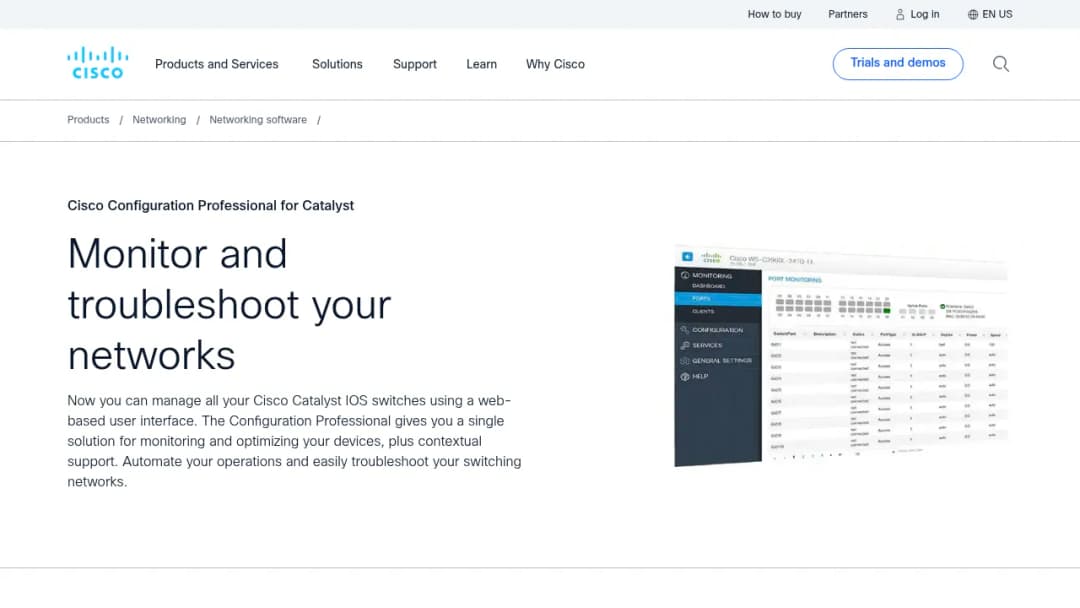Screen dimensions: 1080x608
Task: Select the page subtitle 'Cisco Configuration Professional for Catalyst'
Action: (211, 205)
